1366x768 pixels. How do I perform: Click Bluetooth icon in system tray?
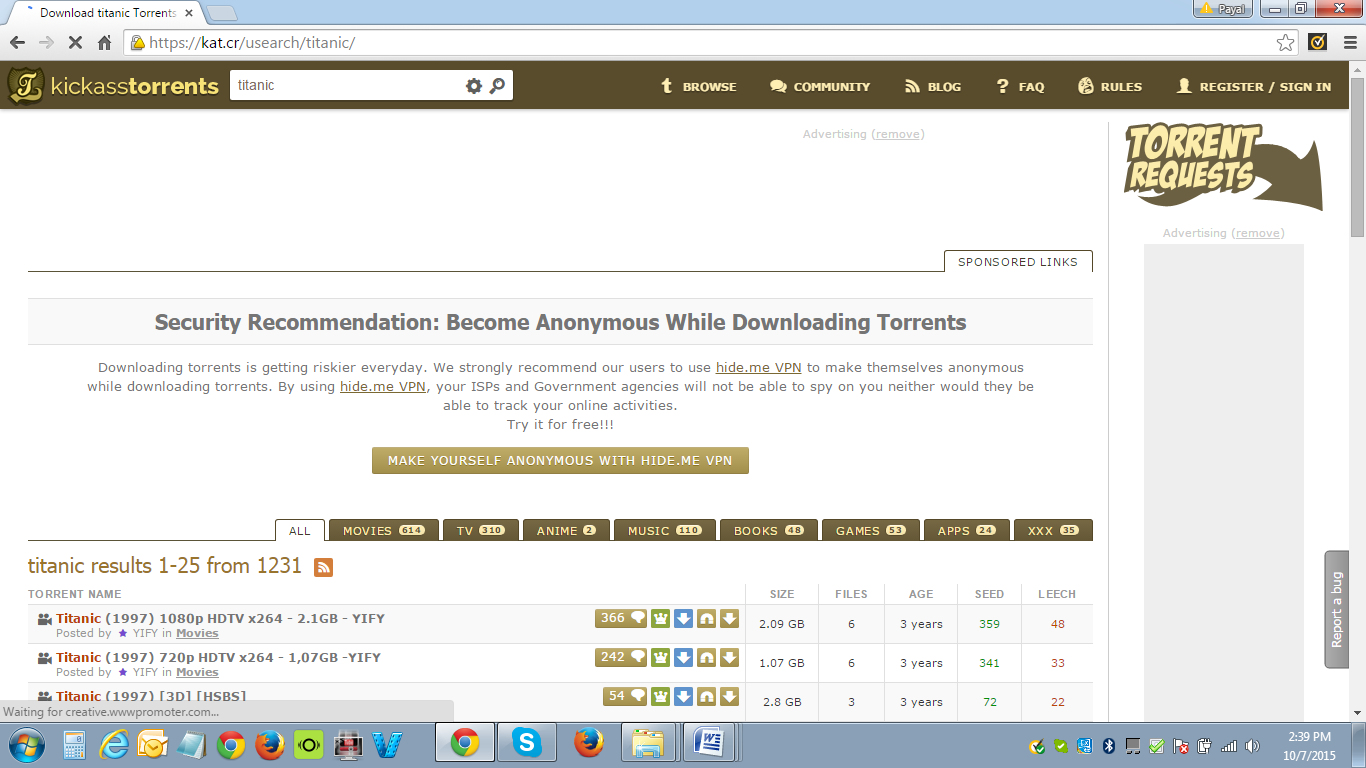pyautogui.click(x=1108, y=746)
